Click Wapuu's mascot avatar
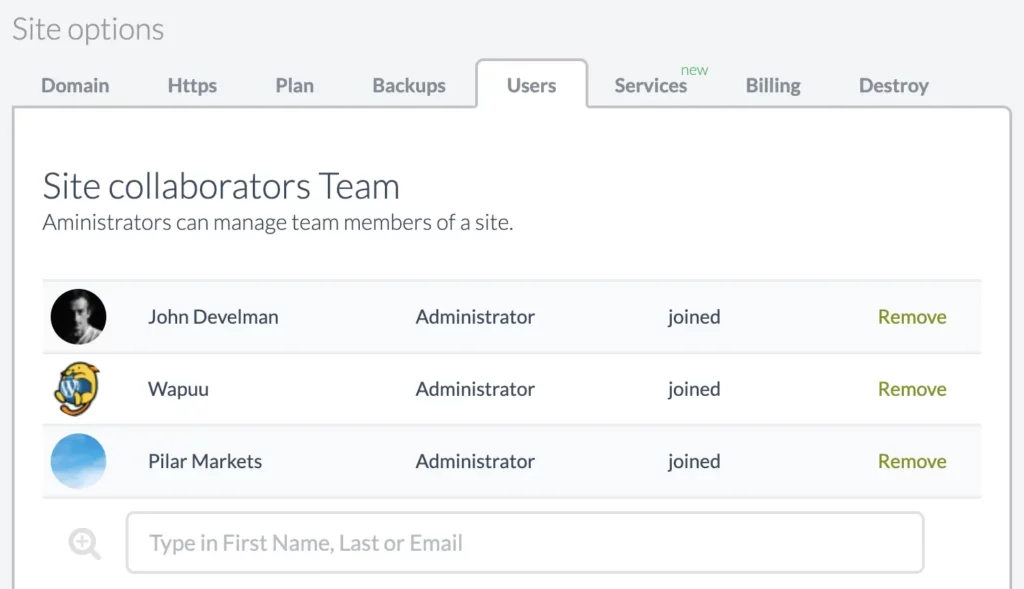This screenshot has width=1024, height=589. pos(78,389)
